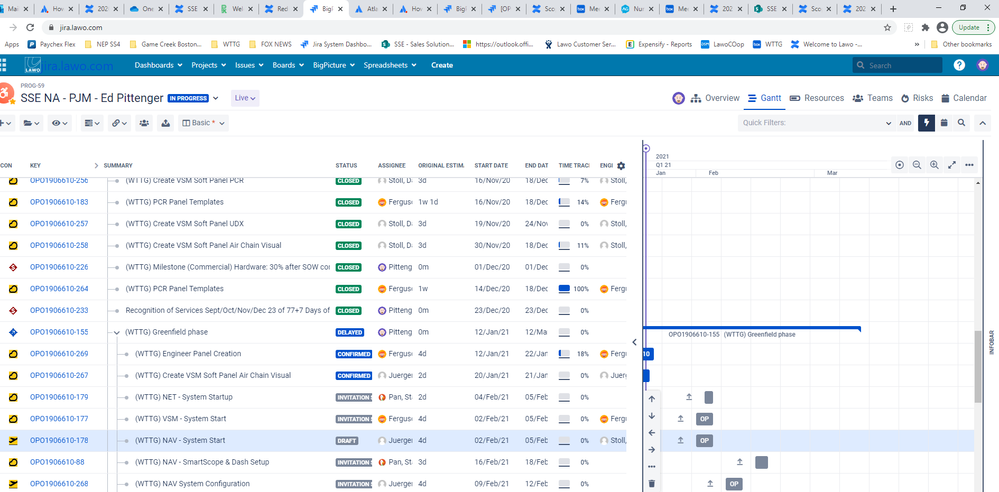Open the eye visibility options dropdown

[x=60, y=123]
